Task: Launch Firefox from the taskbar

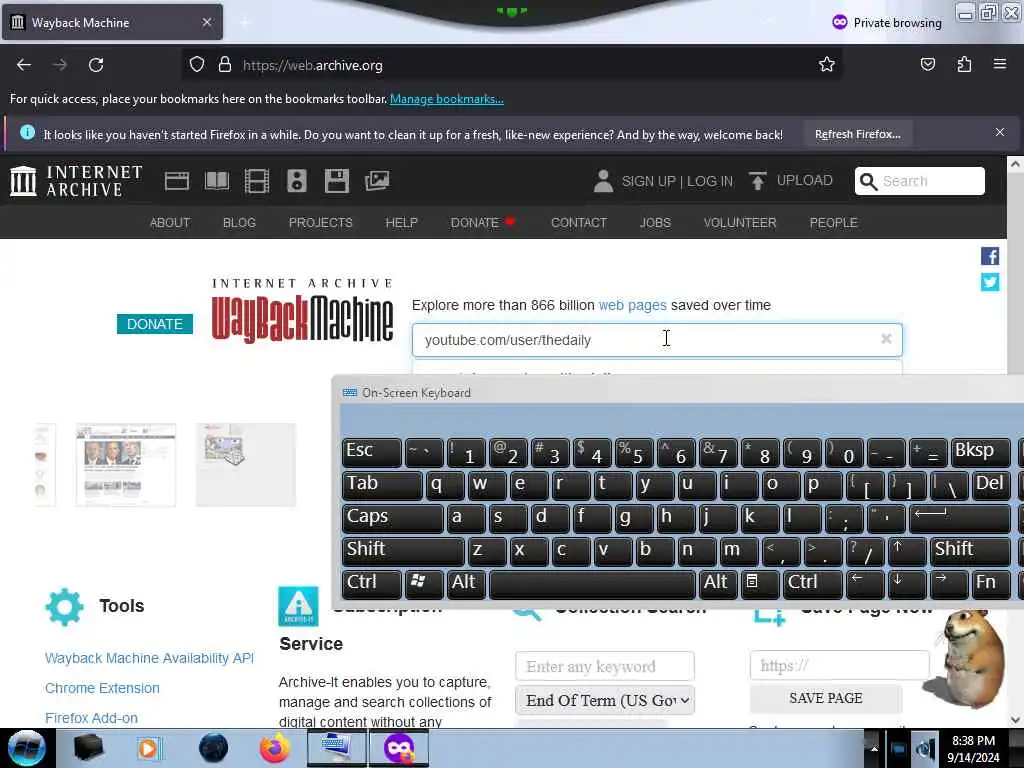Action: (274, 748)
